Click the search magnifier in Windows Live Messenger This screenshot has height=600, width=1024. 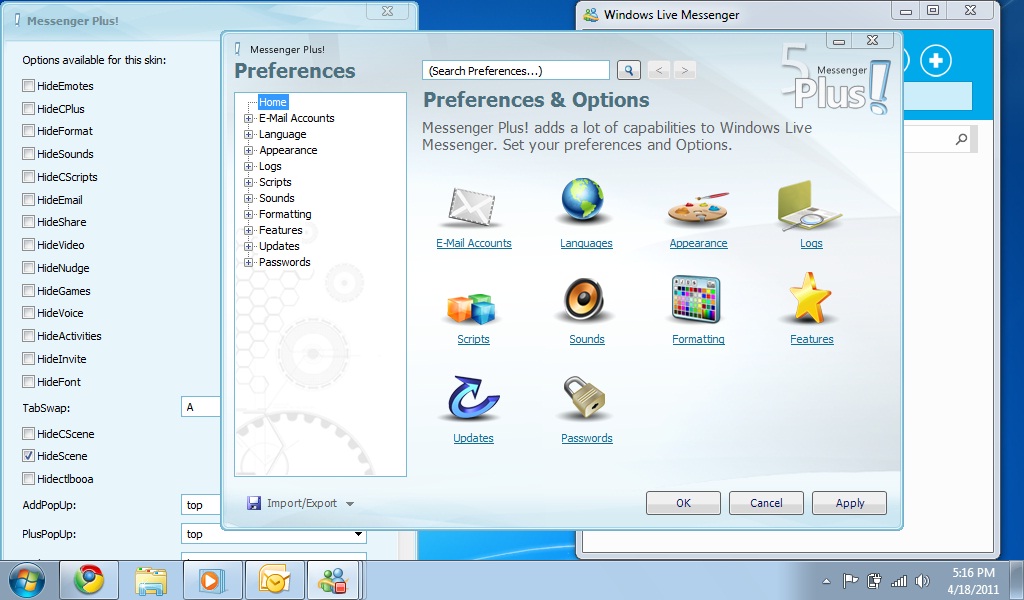coord(961,139)
